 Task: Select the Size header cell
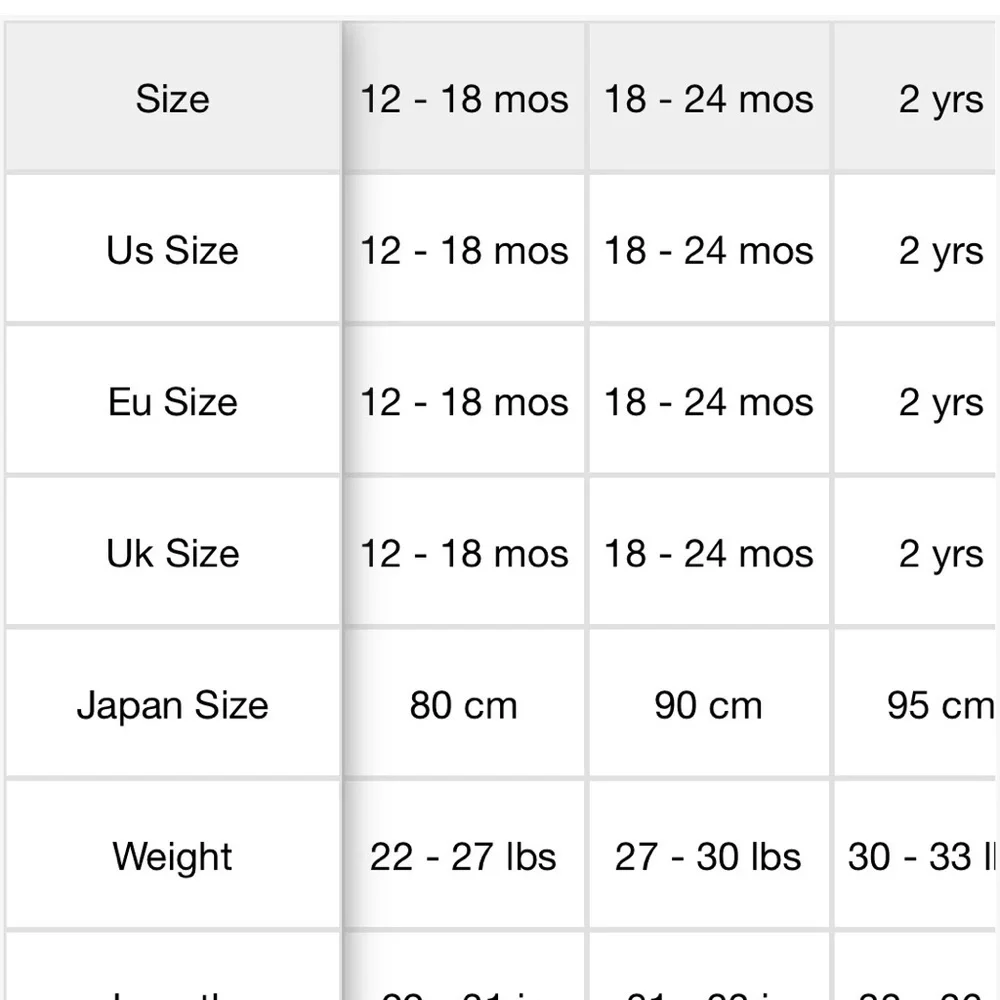click(173, 98)
